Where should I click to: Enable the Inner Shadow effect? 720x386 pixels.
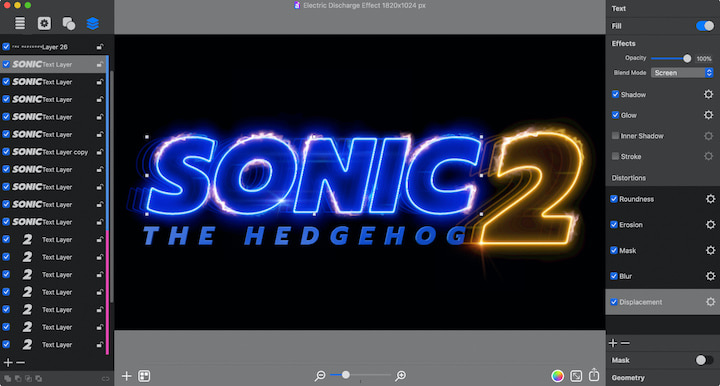click(x=615, y=135)
